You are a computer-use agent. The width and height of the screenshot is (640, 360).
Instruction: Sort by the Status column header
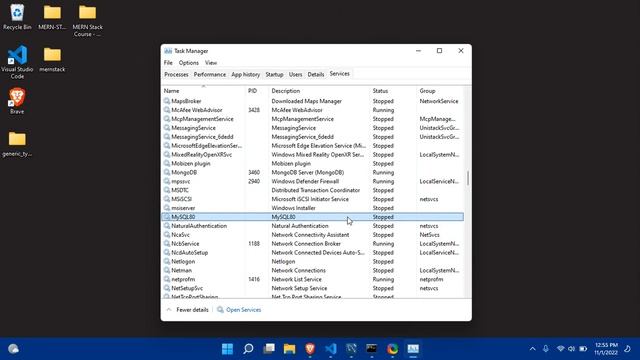393,91
